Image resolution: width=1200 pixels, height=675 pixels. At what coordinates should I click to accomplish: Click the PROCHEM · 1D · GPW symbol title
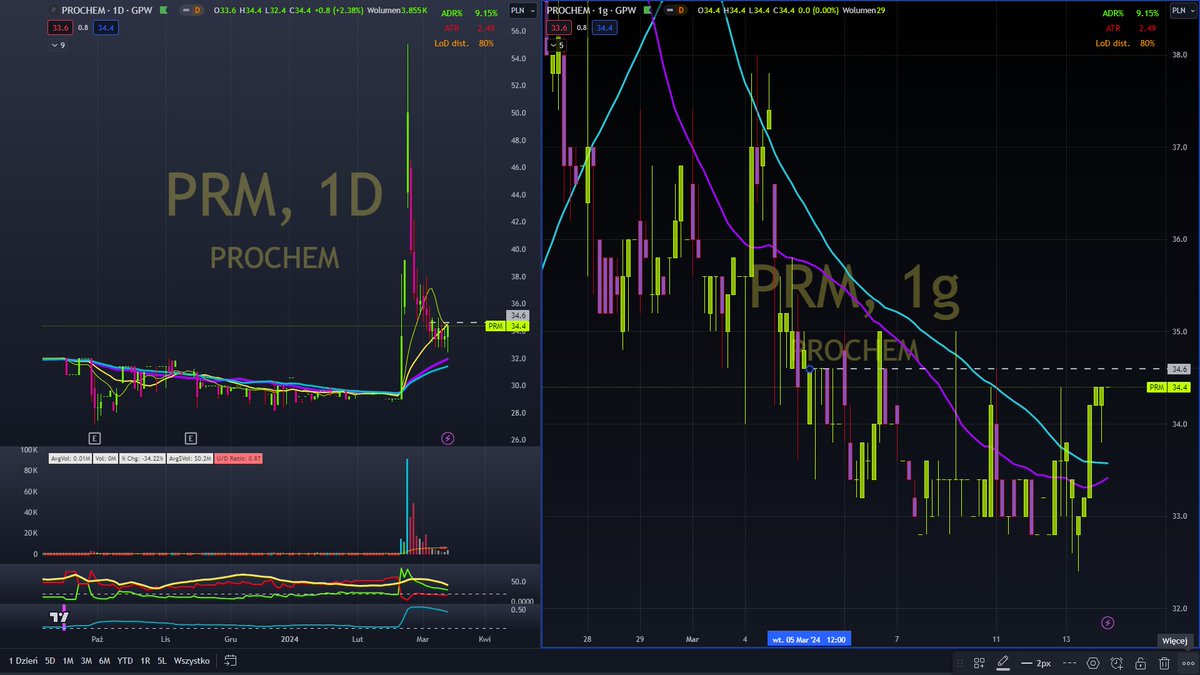click(107, 10)
